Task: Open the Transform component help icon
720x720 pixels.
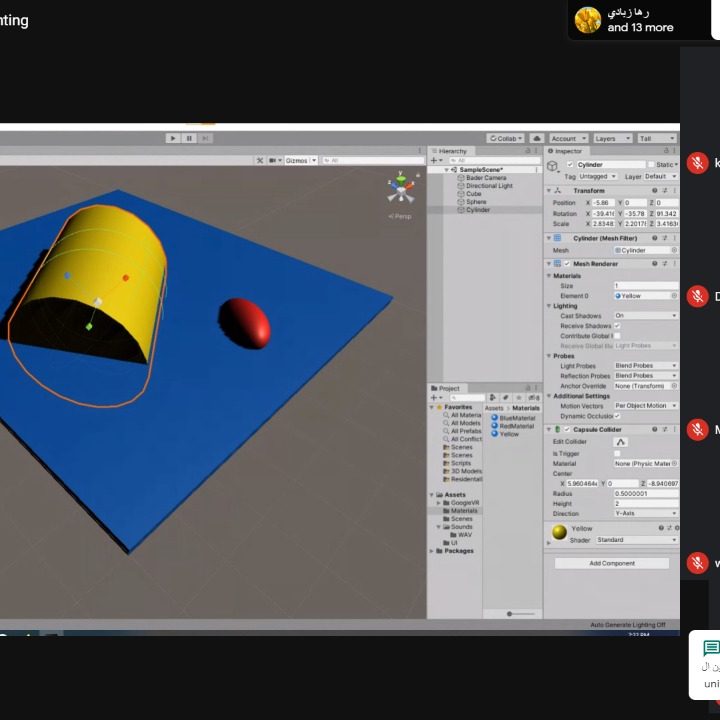Action: [x=655, y=190]
